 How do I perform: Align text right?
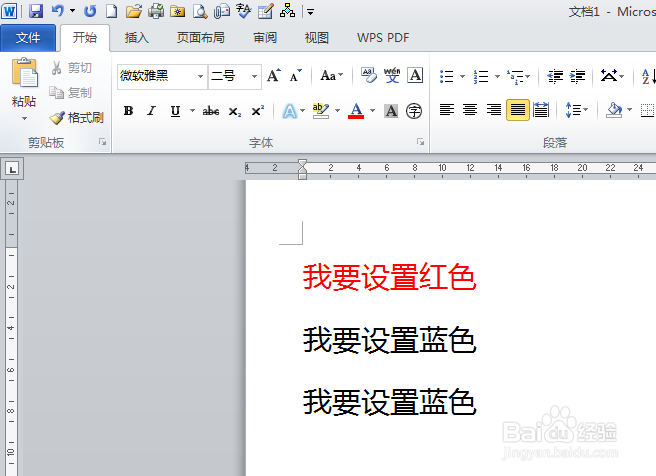pos(494,110)
